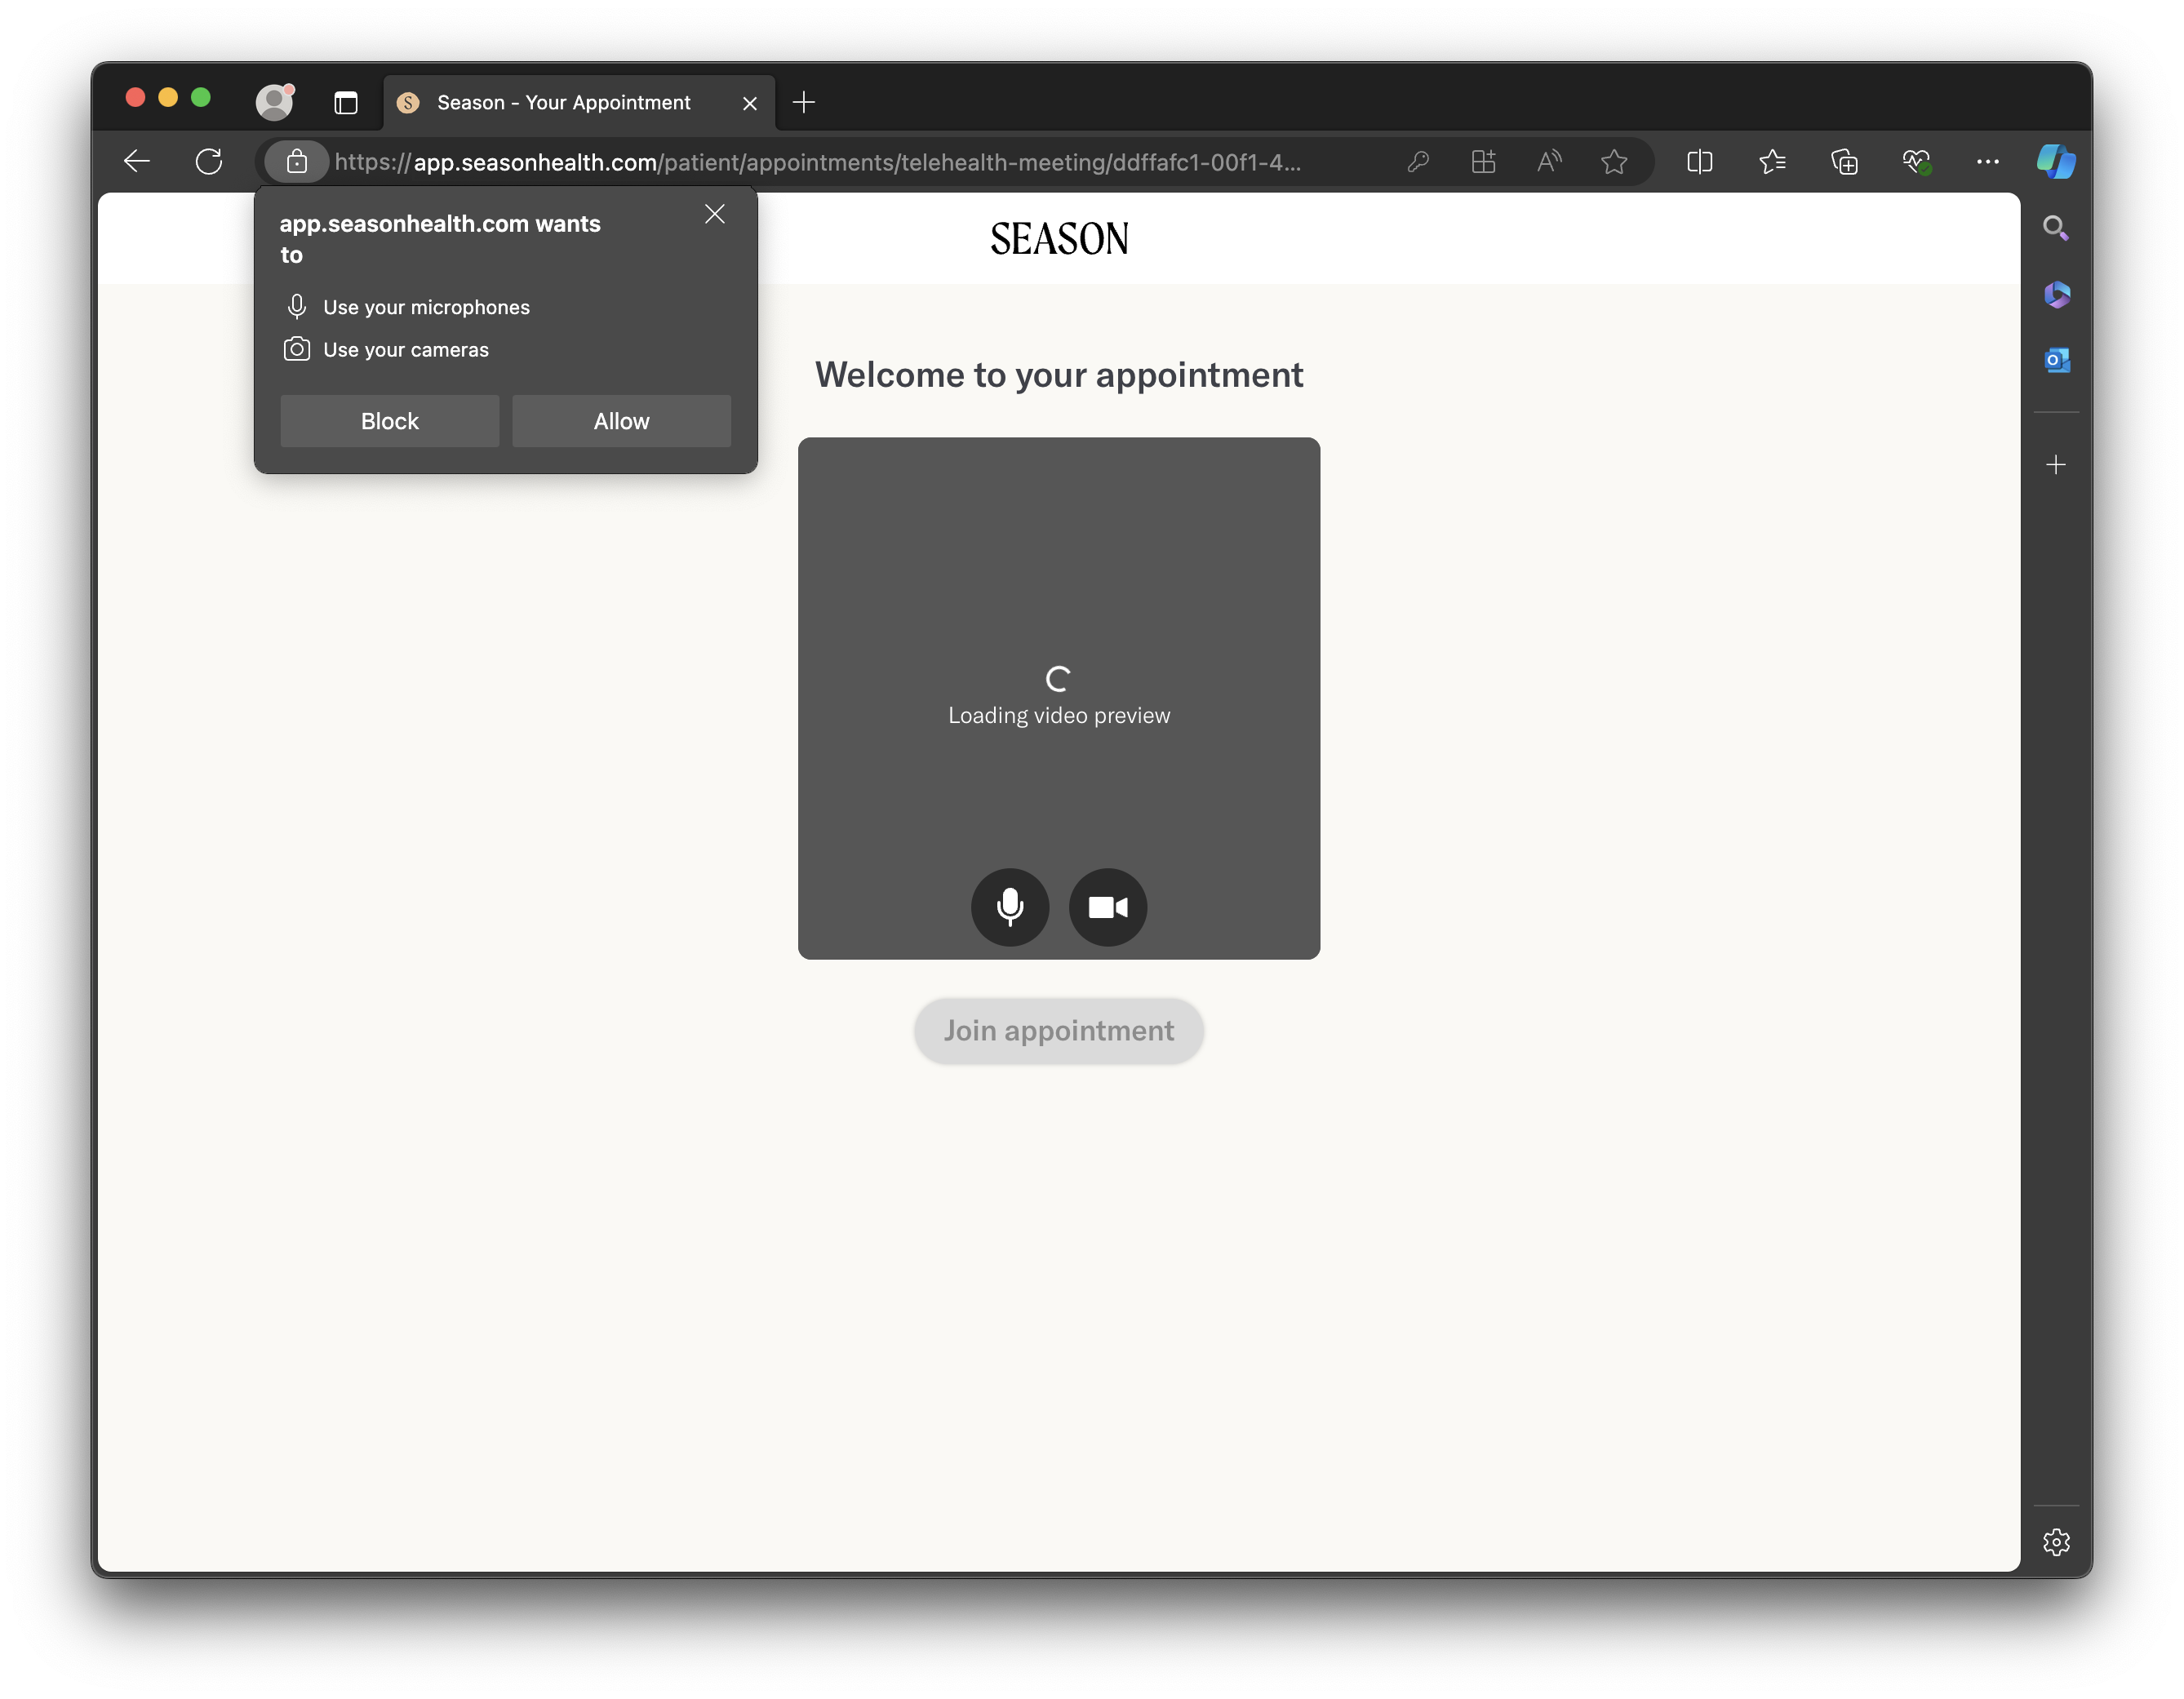
Task: Open Collections panel
Action: click(x=1844, y=161)
